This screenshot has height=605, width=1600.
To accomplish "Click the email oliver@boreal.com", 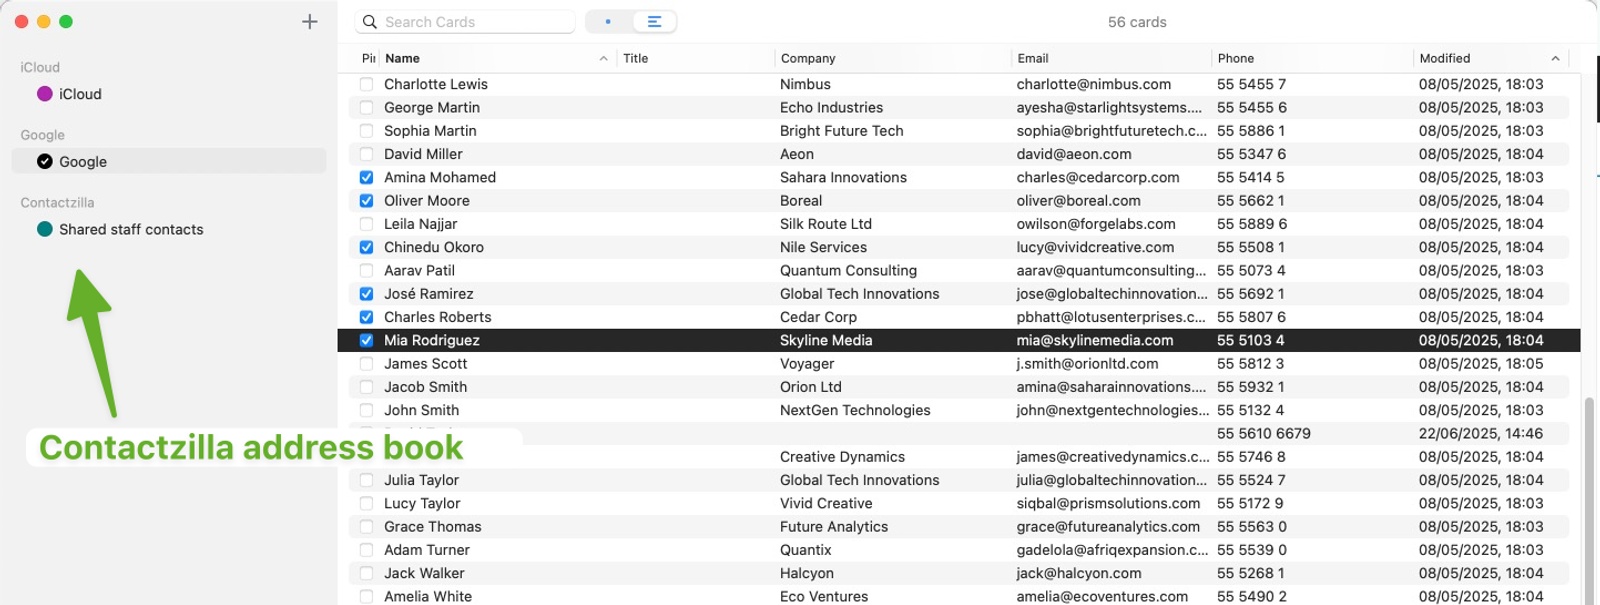I will (x=1079, y=201).
